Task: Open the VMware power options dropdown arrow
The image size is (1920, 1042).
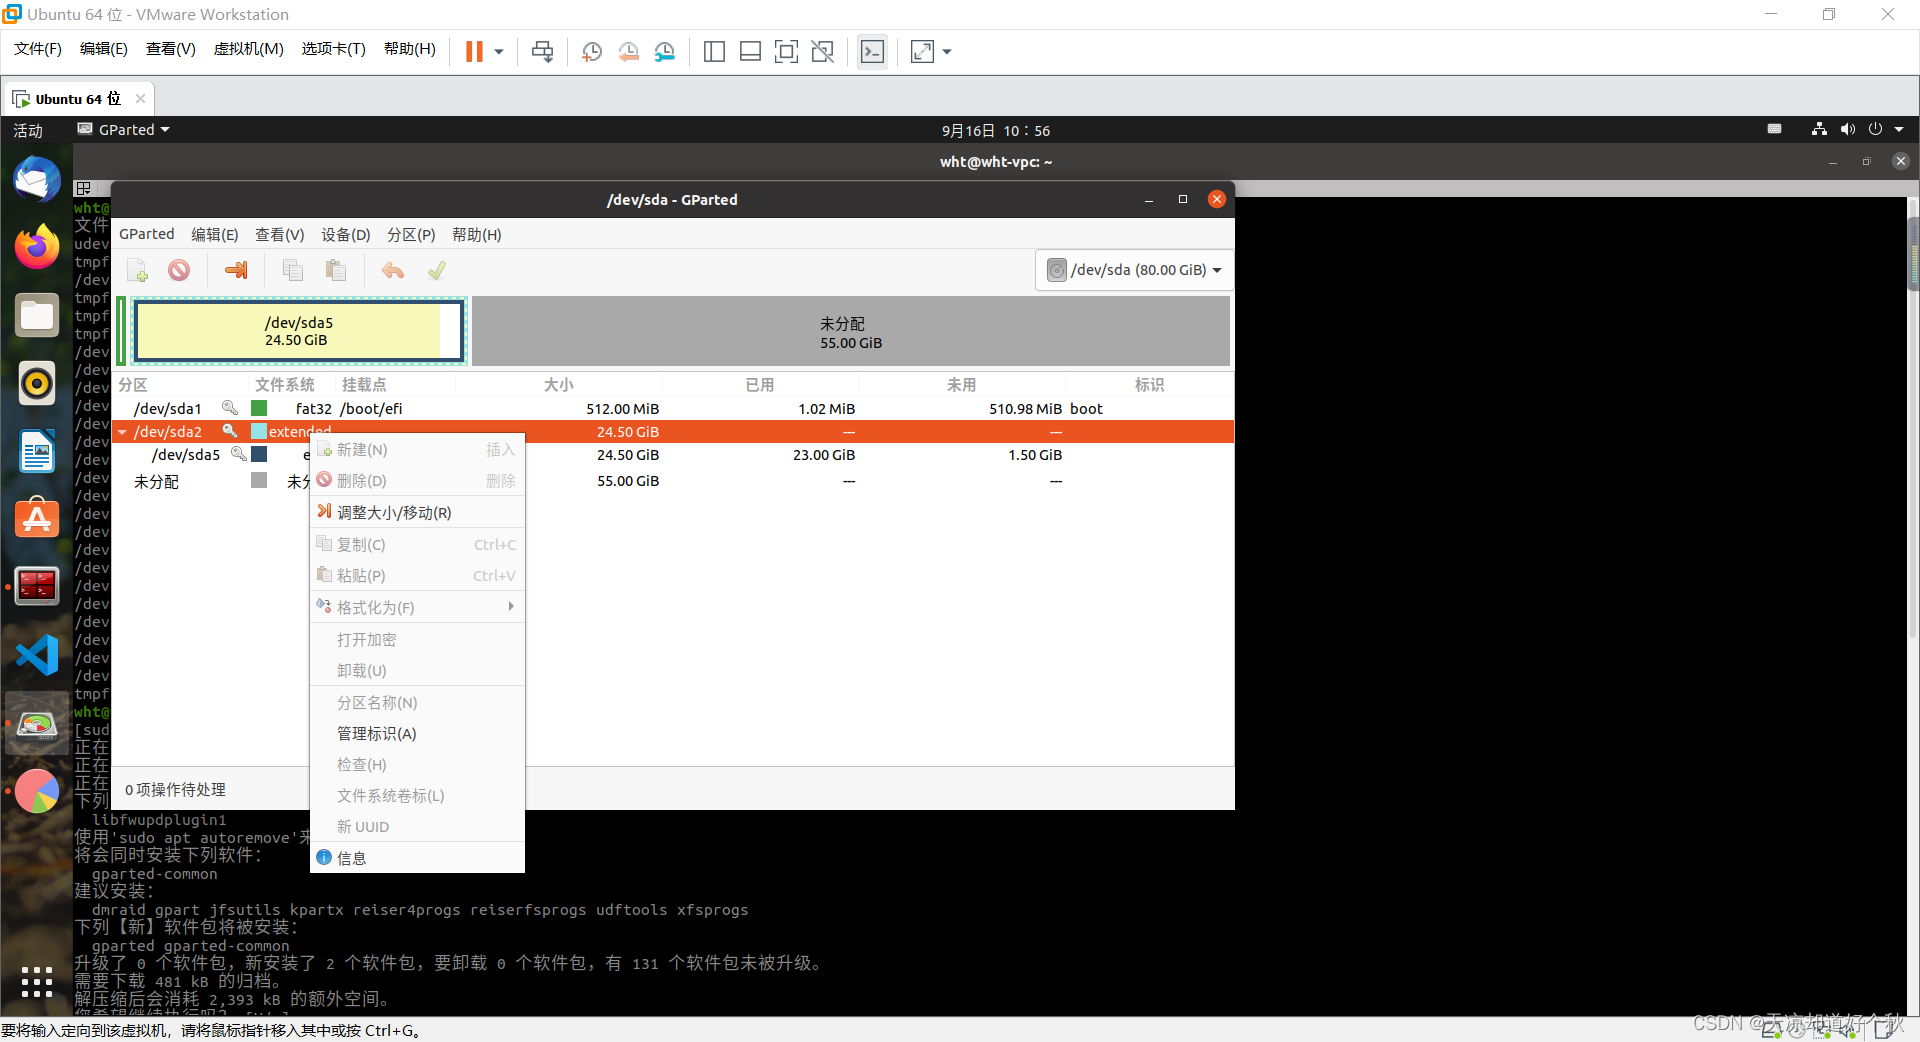Action: [498, 51]
